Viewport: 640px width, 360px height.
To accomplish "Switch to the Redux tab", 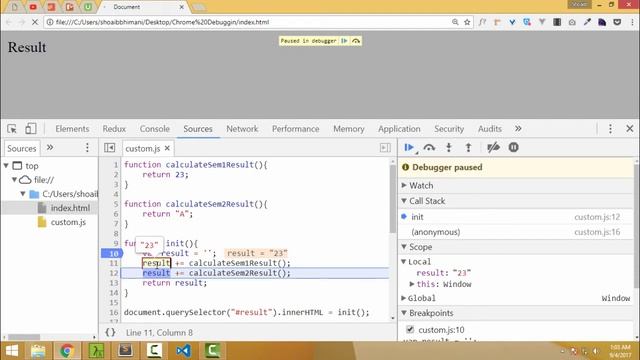I will tap(114, 129).
